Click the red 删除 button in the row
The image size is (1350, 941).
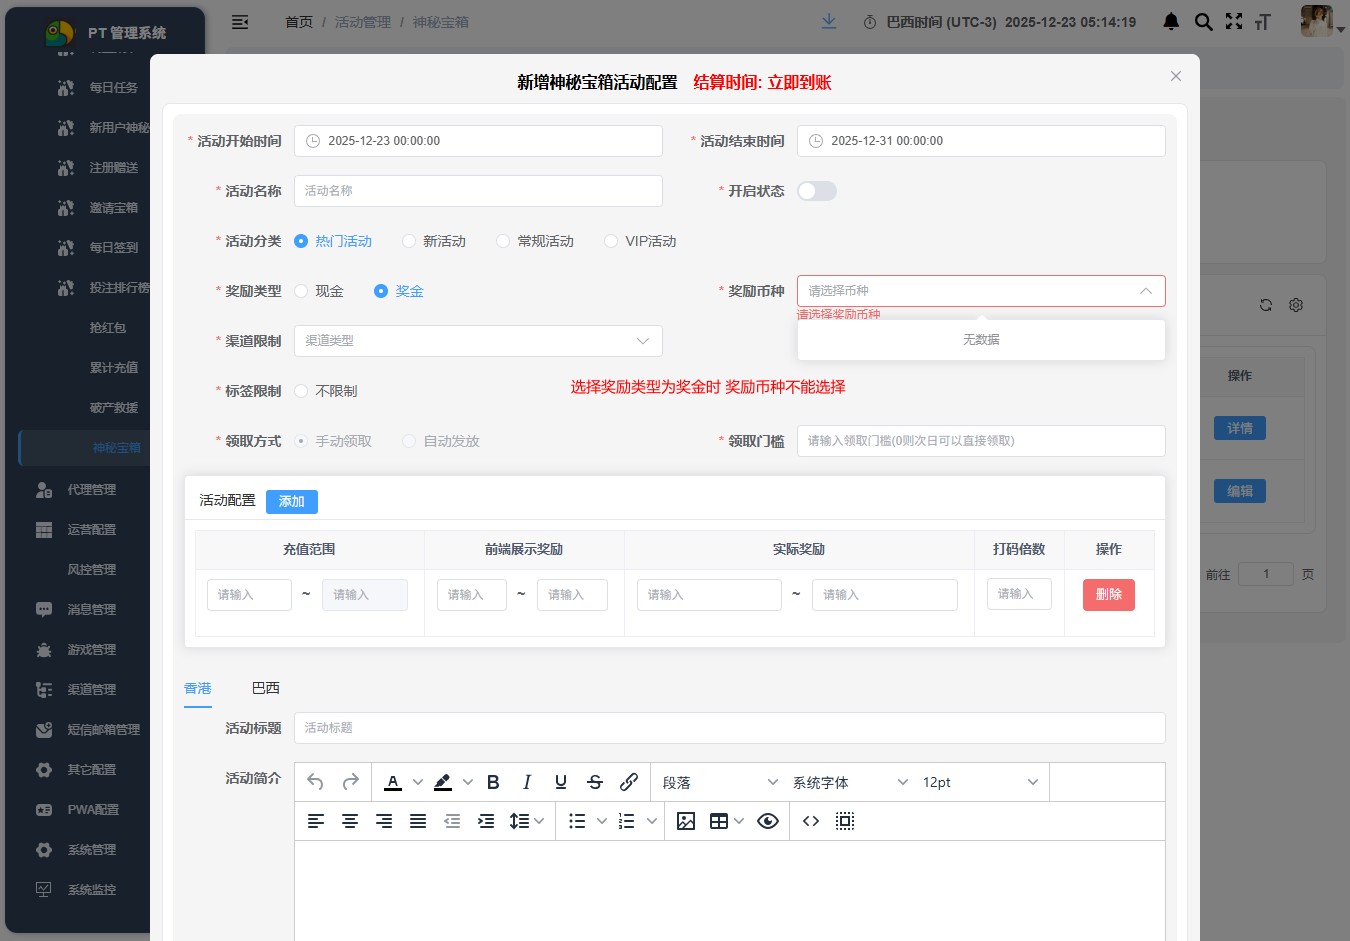tap(1109, 594)
